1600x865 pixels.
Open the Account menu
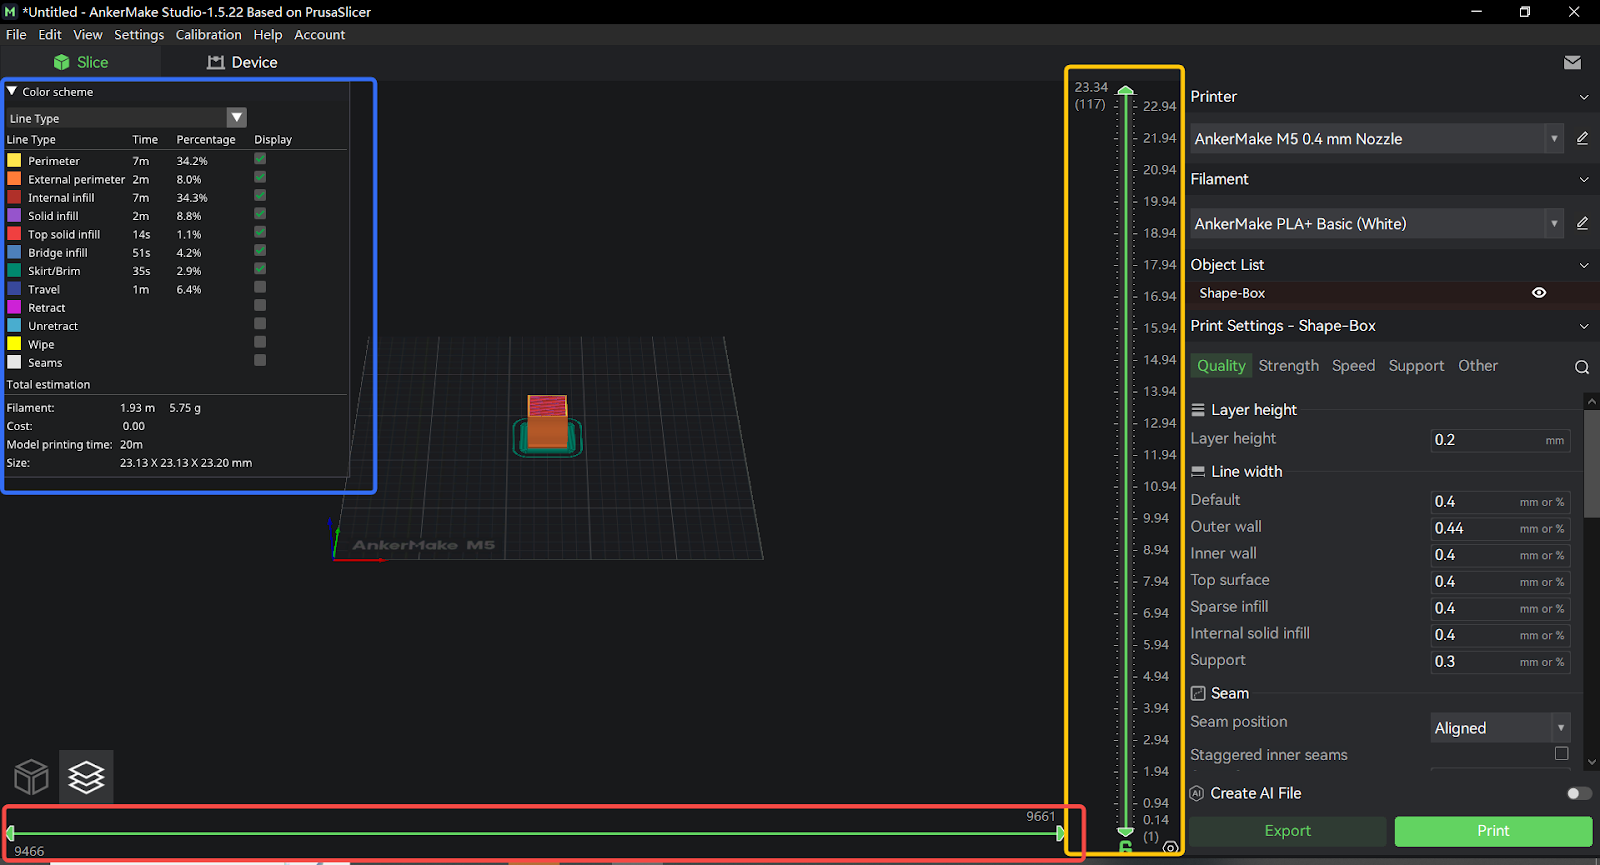point(319,34)
